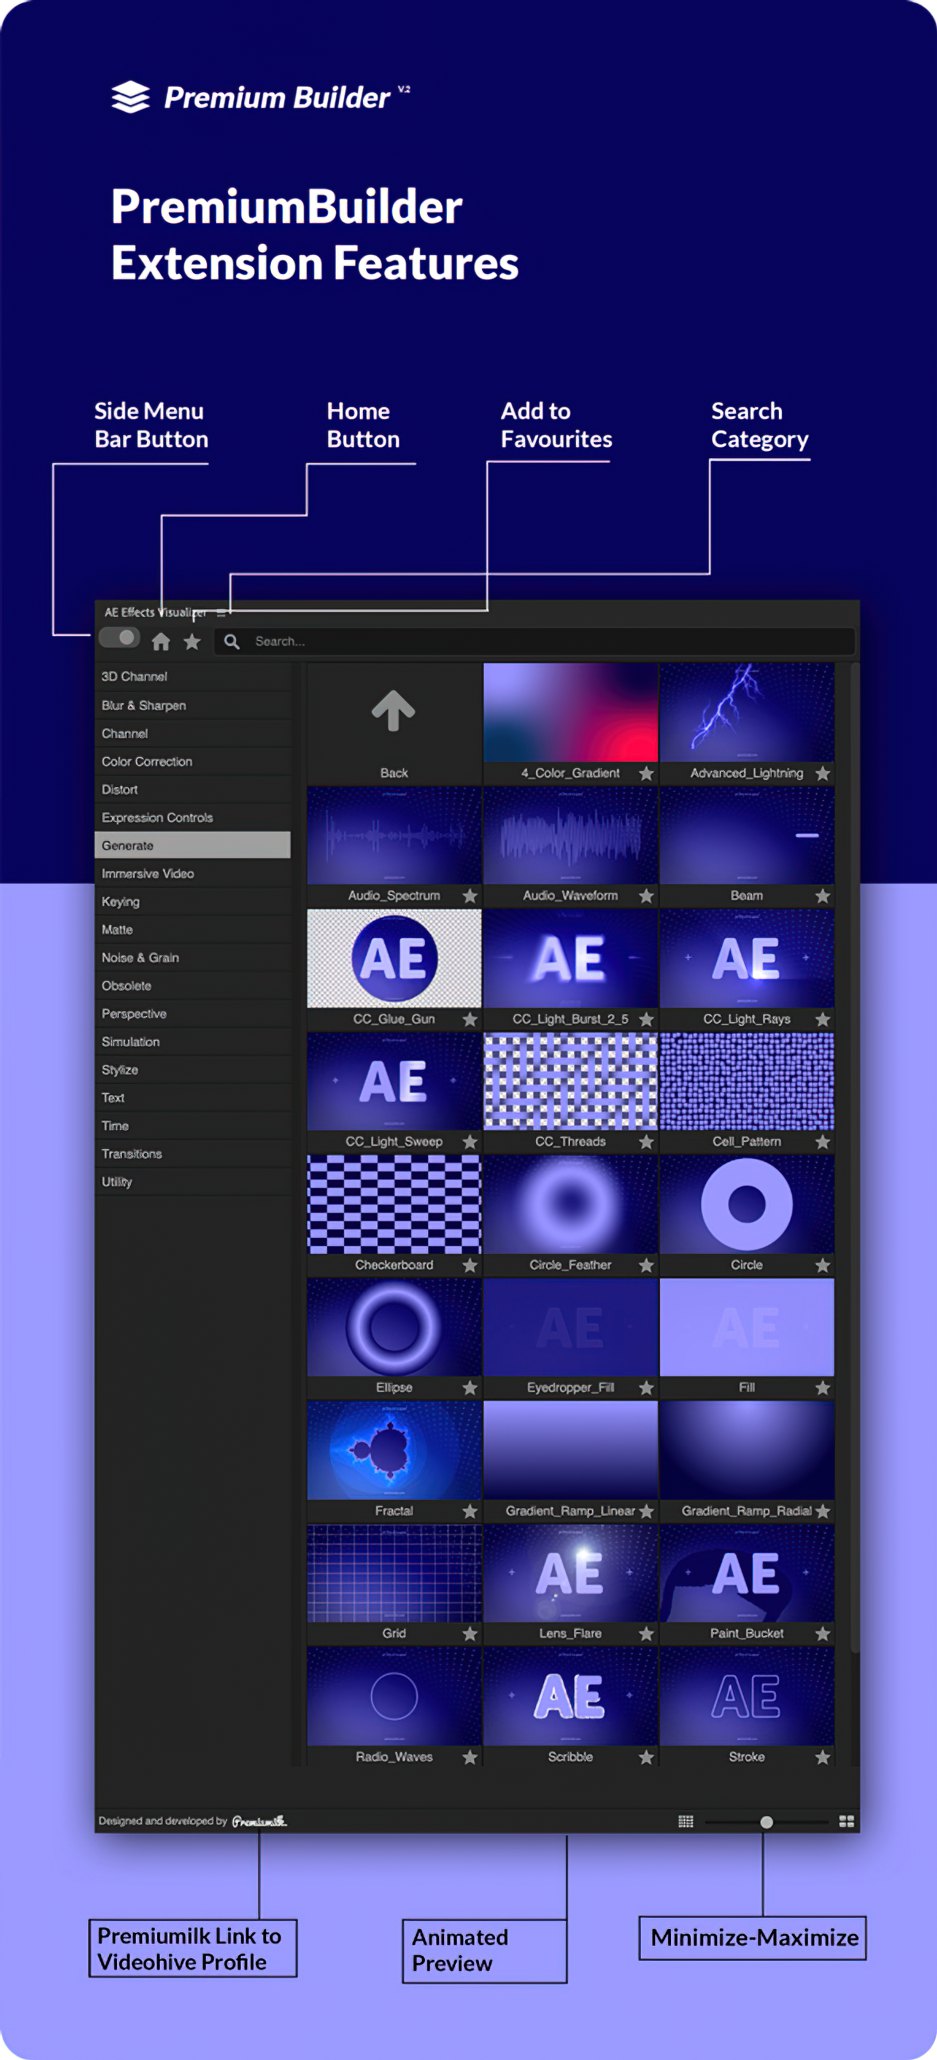
Task: Open the favourites star in toolbar
Action: pos(192,642)
